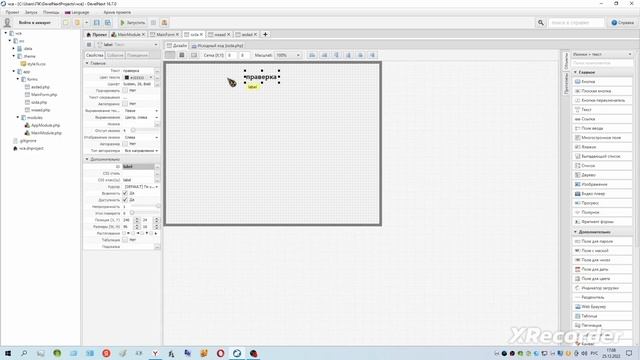The width and height of the screenshot is (640, 360).
Task: Open the Цвет текста color swatch
Action: pos(127,78)
